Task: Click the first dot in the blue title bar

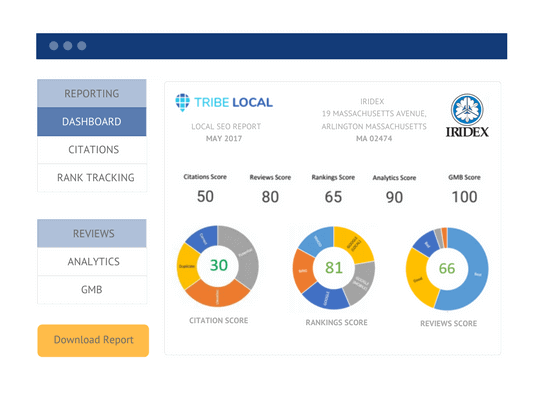Action: pos(54,46)
